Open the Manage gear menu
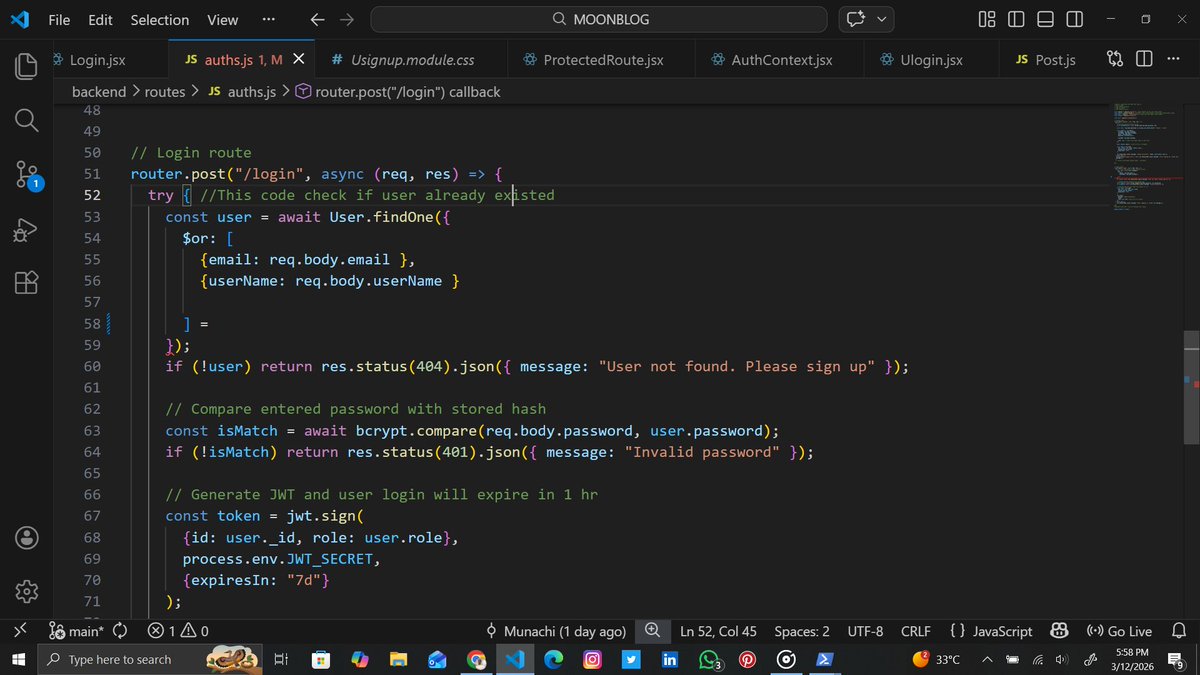1200x675 pixels. click(x=27, y=591)
